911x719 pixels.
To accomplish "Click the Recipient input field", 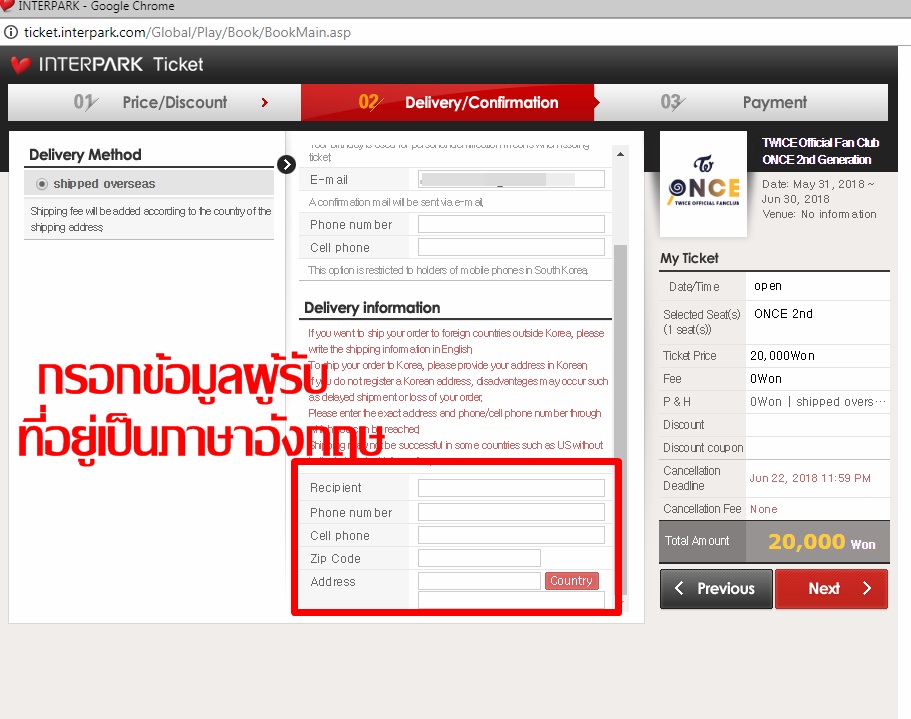I will pos(511,488).
